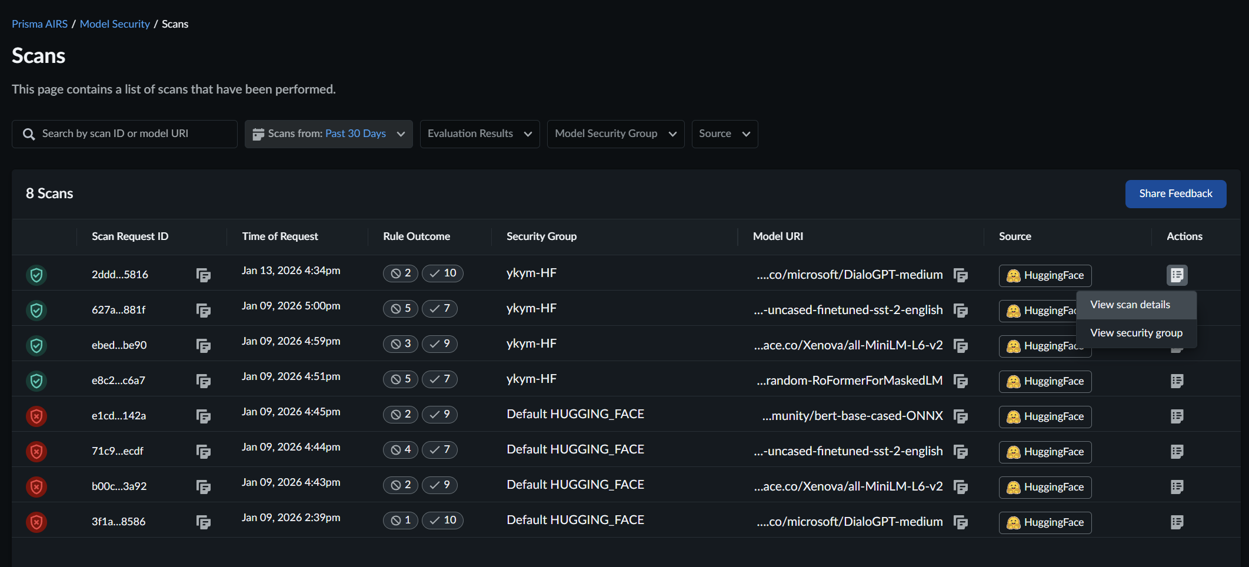The image size is (1249, 567).
Task: Copy model URI for bert-base-cased-ONNX
Action: pos(960,416)
